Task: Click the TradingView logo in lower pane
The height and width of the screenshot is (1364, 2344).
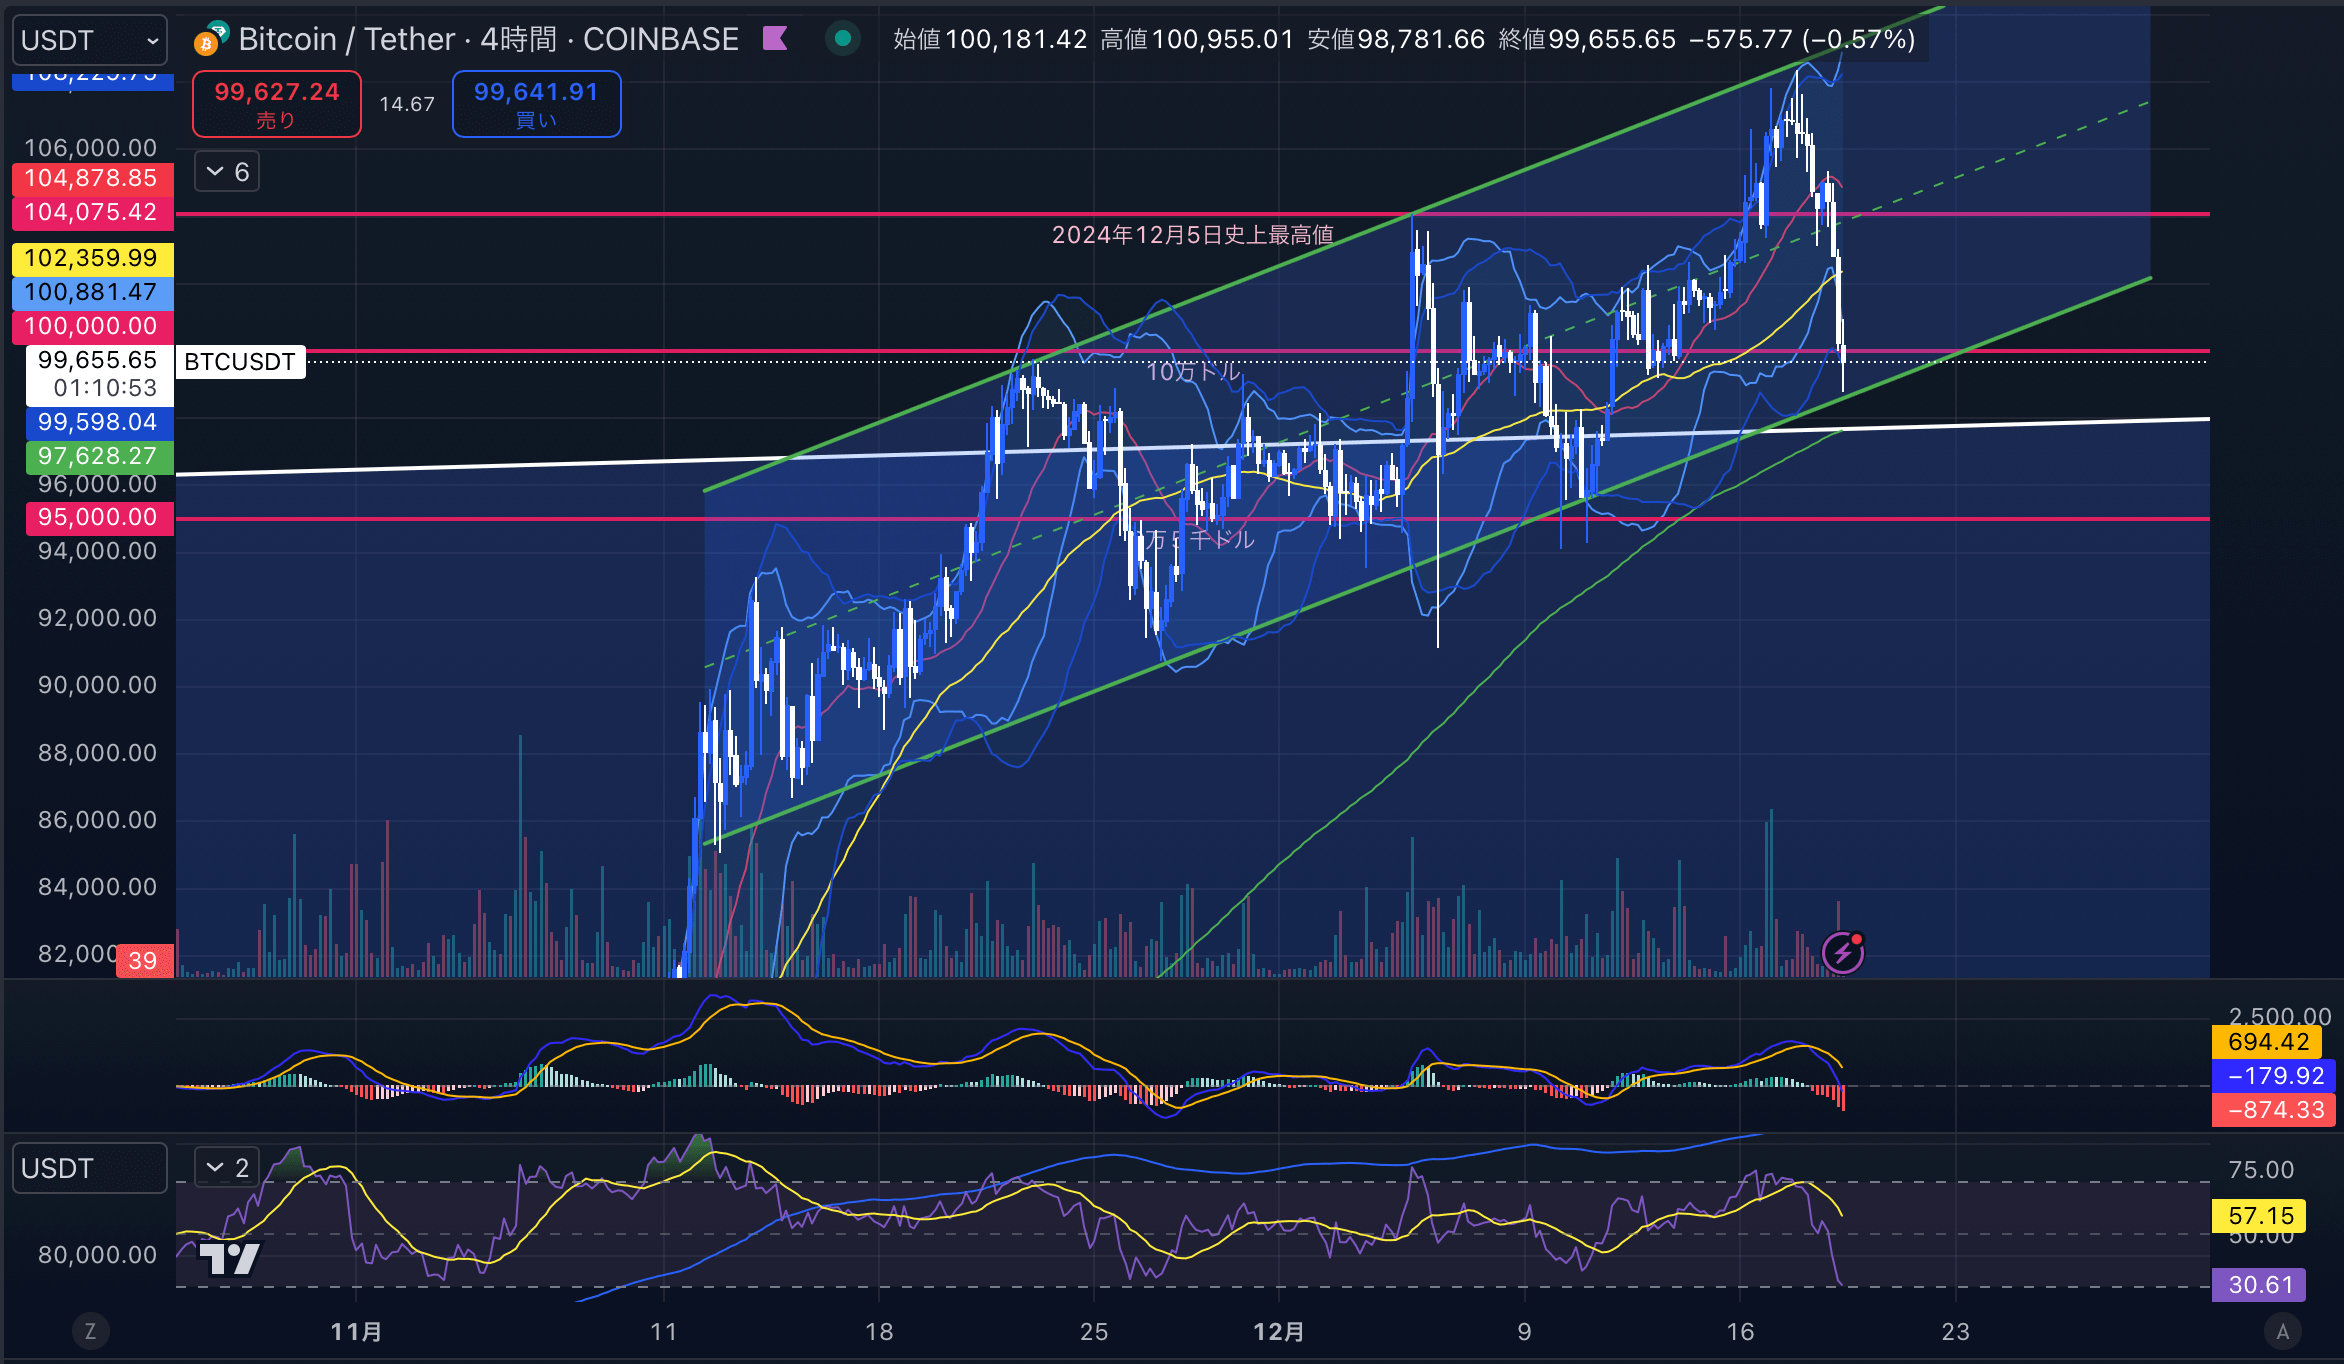Action: tap(230, 1257)
